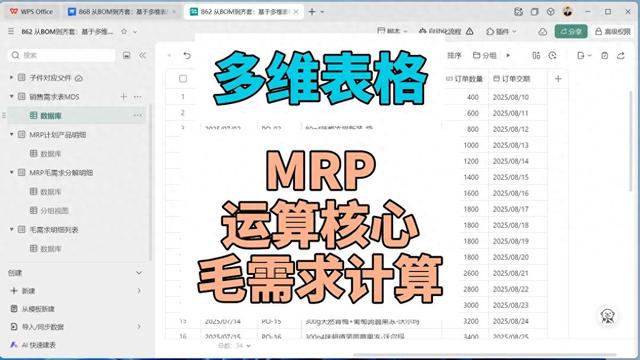Click the vertical scrollbar of the table
Image resolution: width=640 pixels, height=360 pixels.
[x=632, y=141]
